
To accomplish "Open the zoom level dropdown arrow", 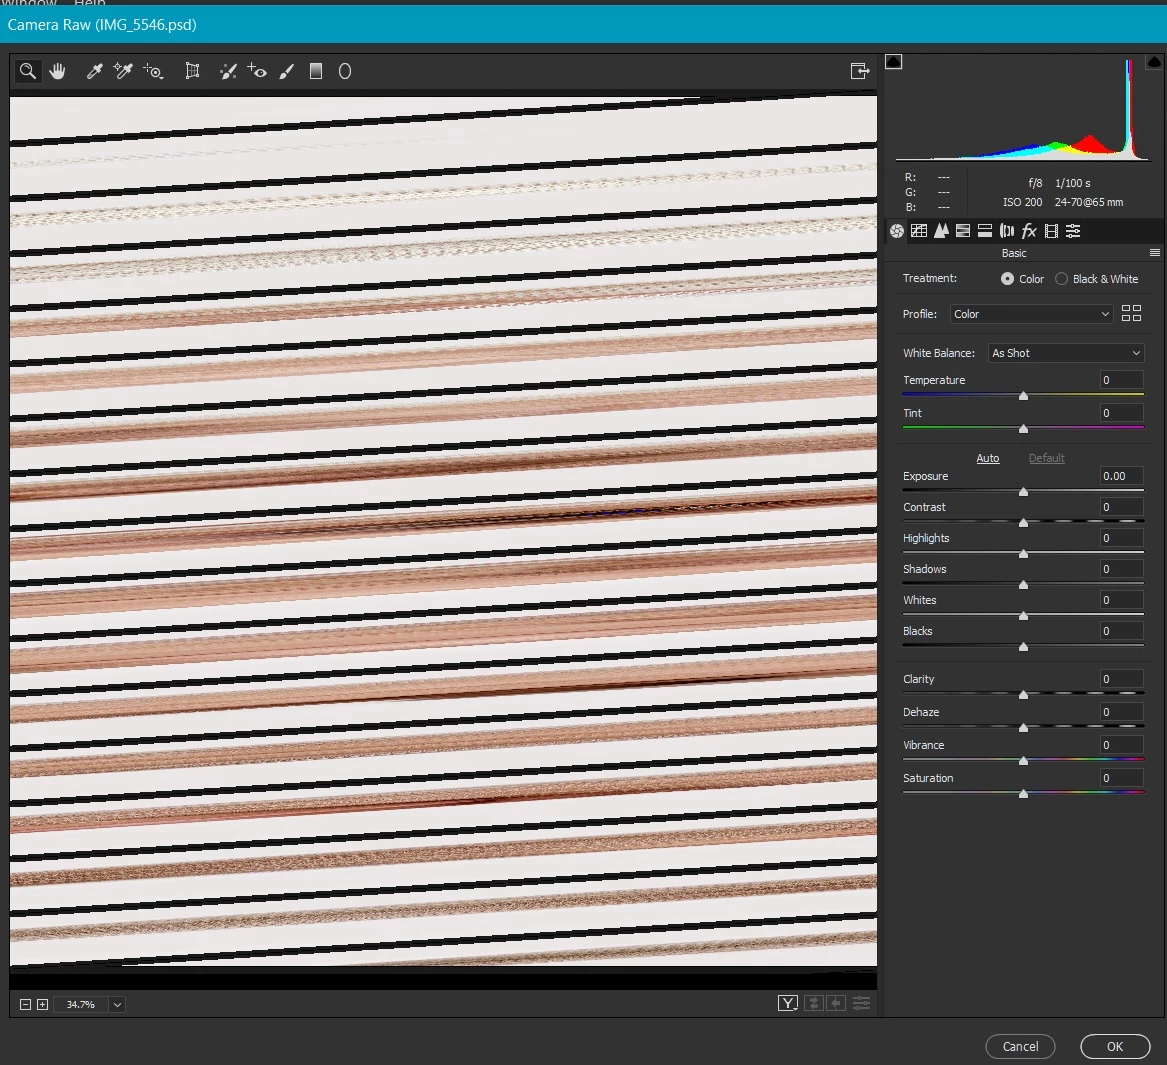I will tap(117, 1004).
